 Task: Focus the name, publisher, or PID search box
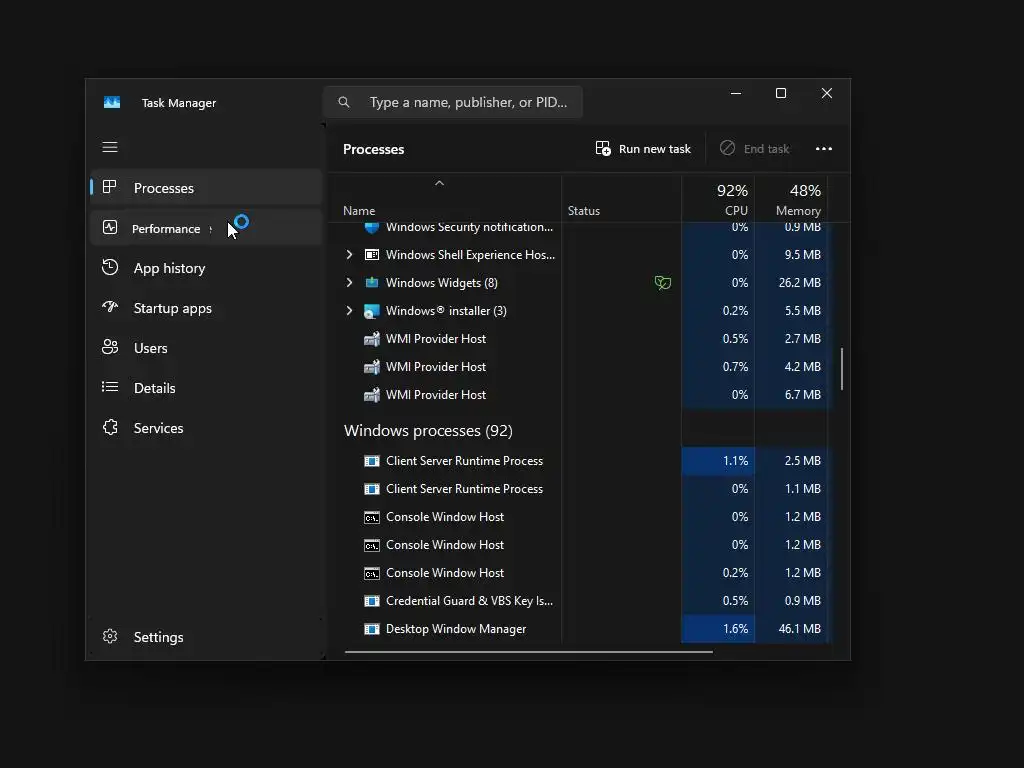coord(453,102)
